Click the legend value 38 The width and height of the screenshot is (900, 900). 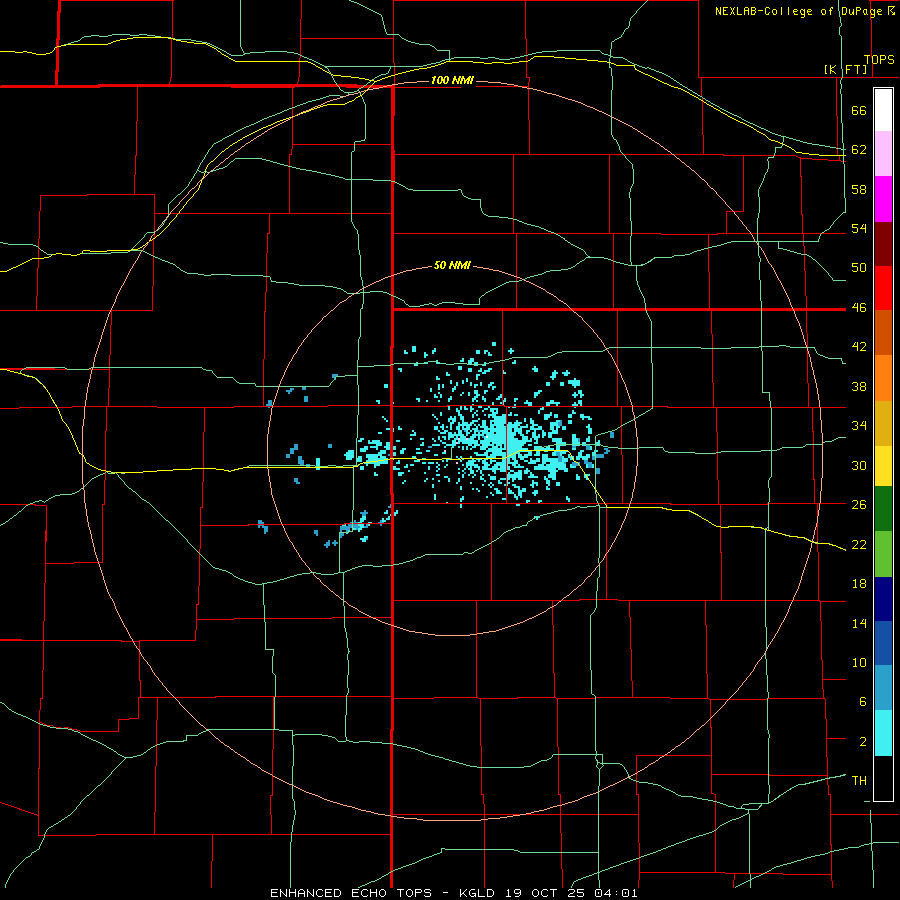859,386
